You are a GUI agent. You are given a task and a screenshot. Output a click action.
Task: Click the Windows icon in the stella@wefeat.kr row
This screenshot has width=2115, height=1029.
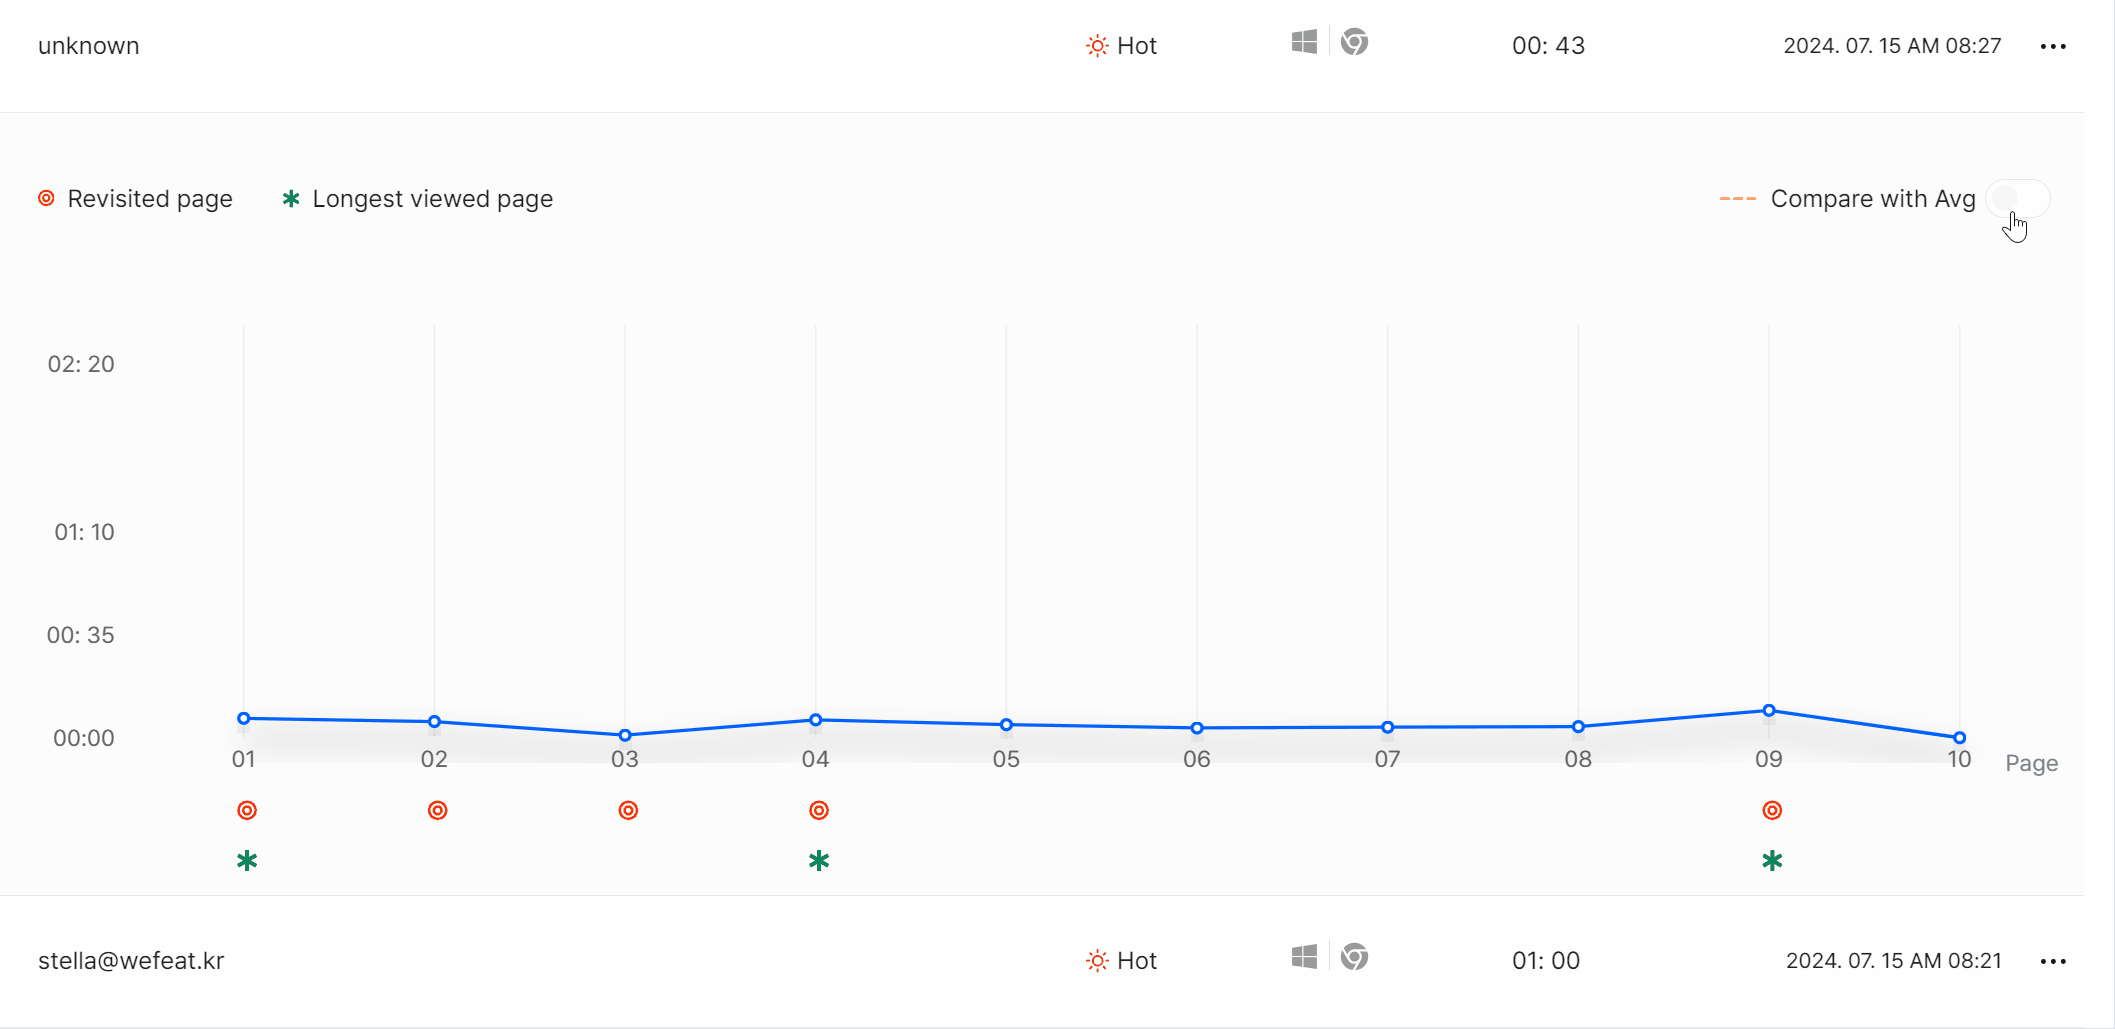[1304, 958]
